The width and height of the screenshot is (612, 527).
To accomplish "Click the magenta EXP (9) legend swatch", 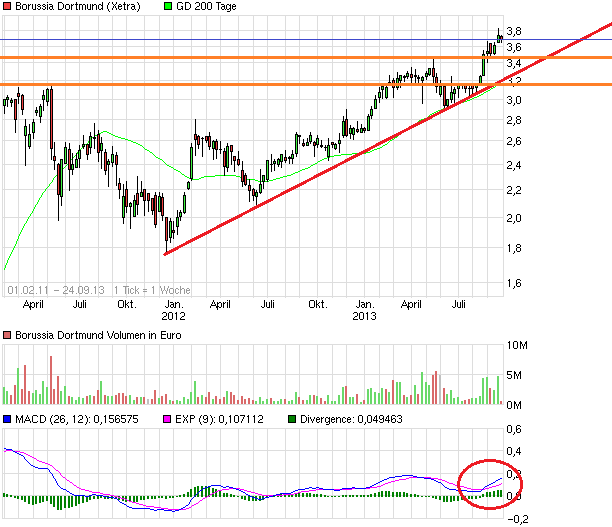I will coord(167,419).
